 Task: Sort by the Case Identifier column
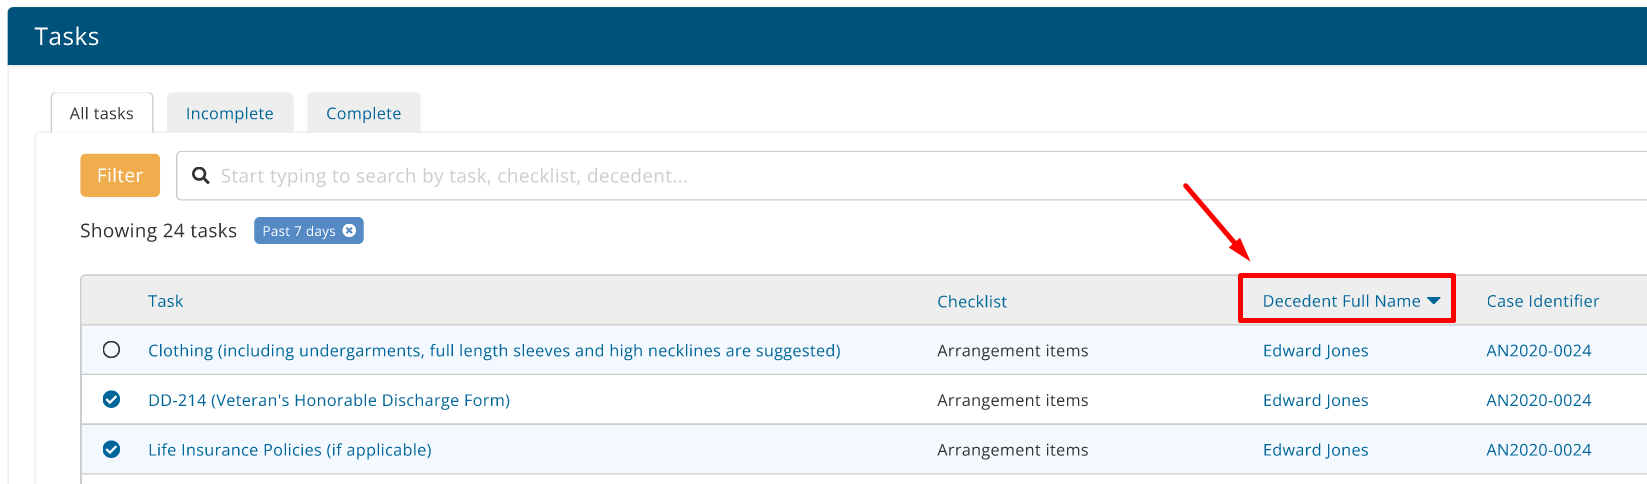1542,301
